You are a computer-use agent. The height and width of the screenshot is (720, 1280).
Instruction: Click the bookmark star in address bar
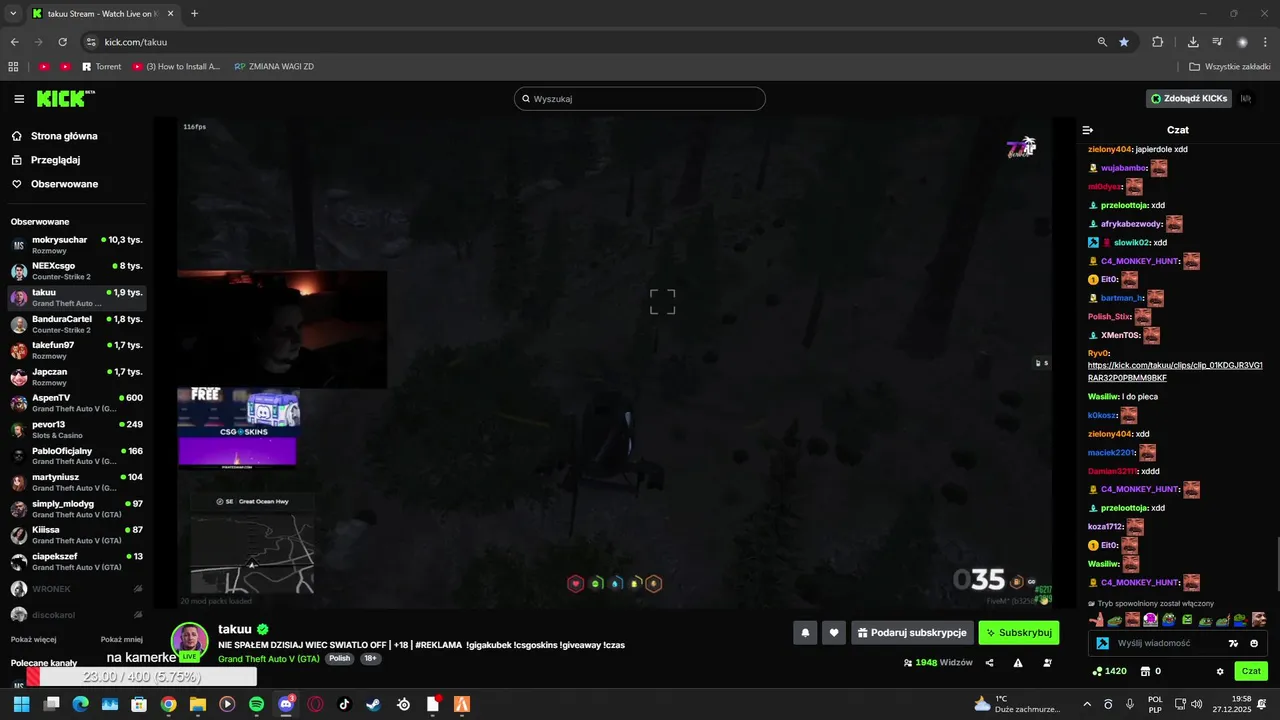(1124, 42)
